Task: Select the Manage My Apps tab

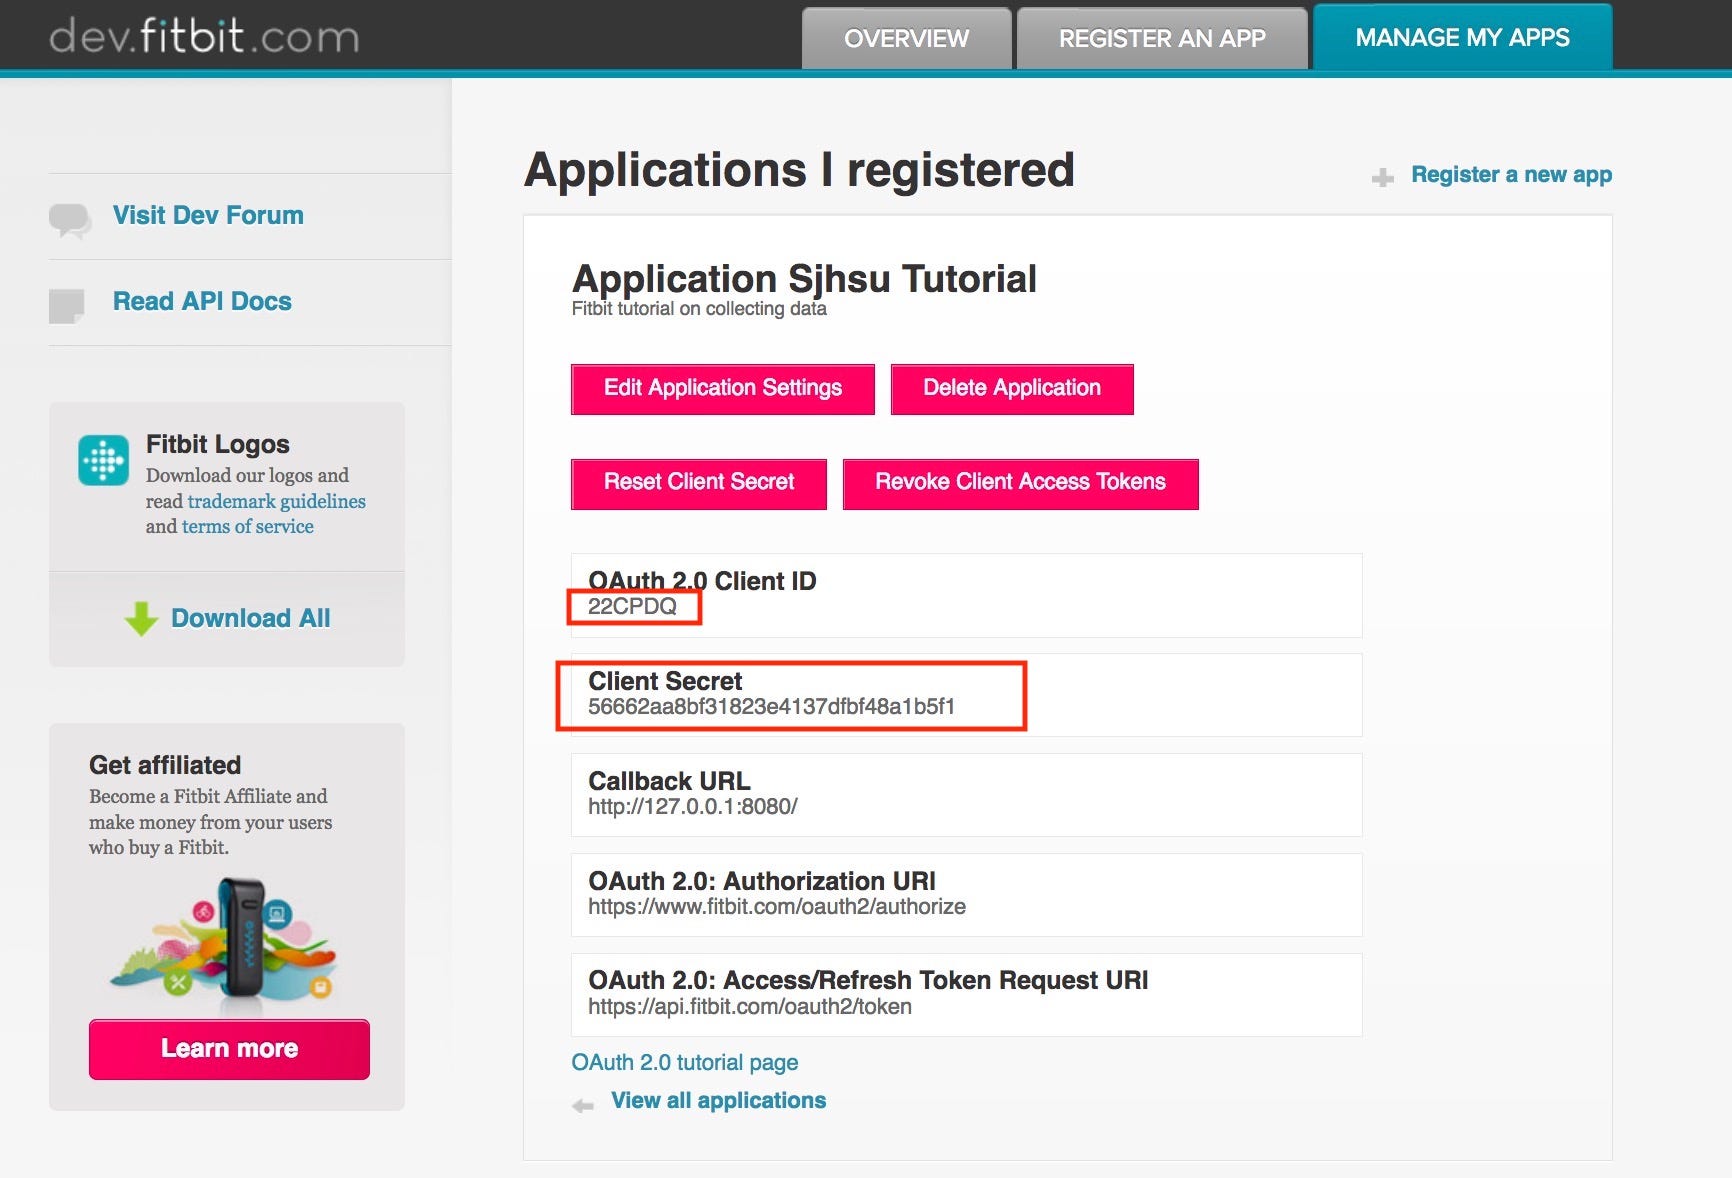Action: 1462,37
